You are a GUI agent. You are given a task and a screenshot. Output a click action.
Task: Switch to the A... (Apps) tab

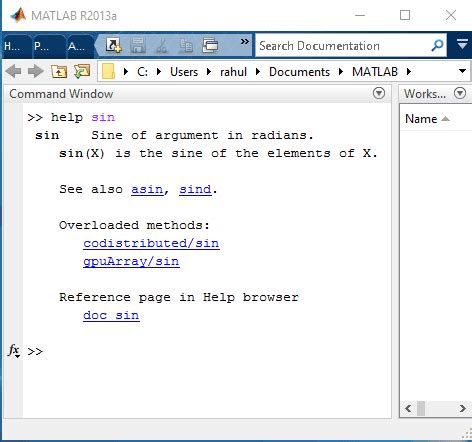click(80, 46)
